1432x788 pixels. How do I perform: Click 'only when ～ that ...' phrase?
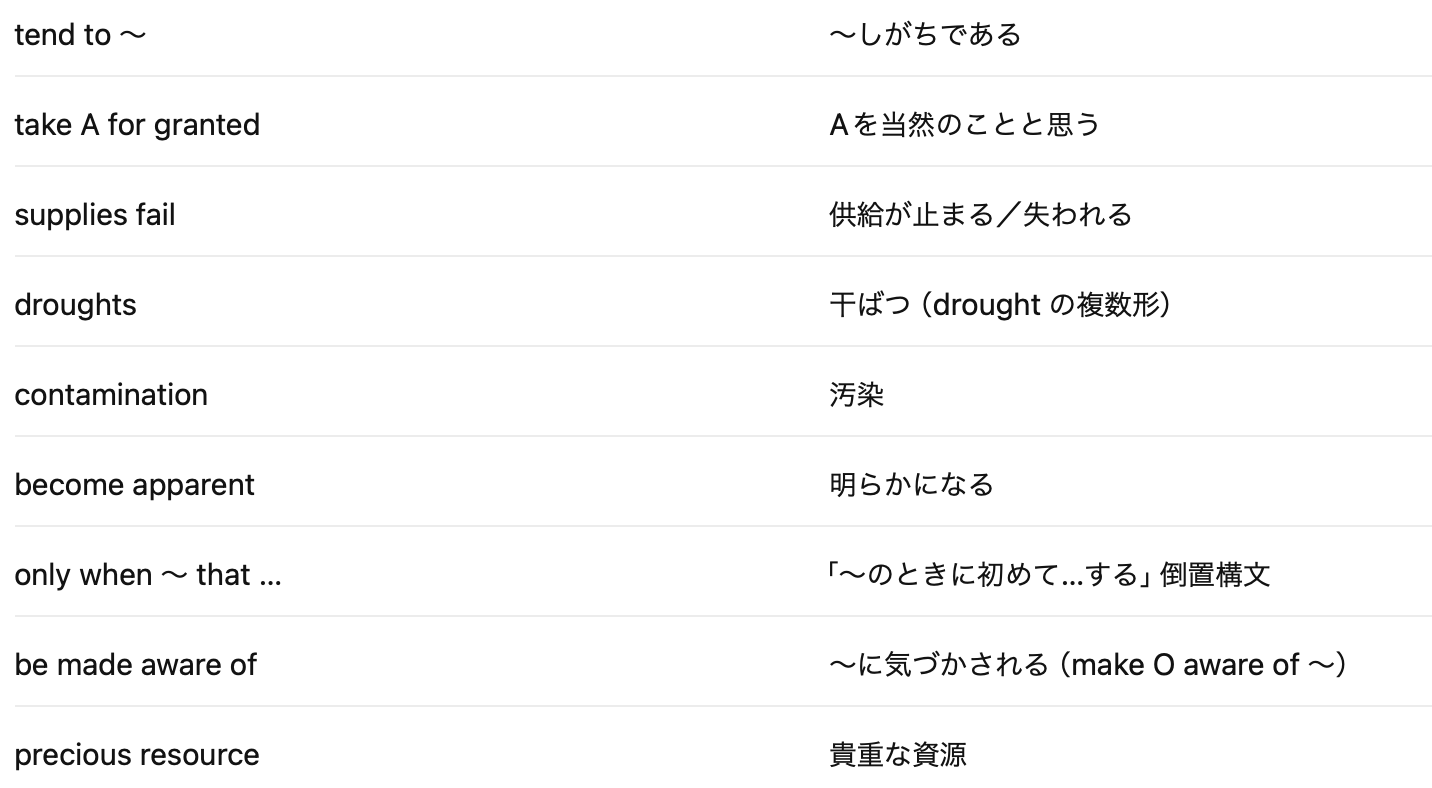[x=148, y=575]
